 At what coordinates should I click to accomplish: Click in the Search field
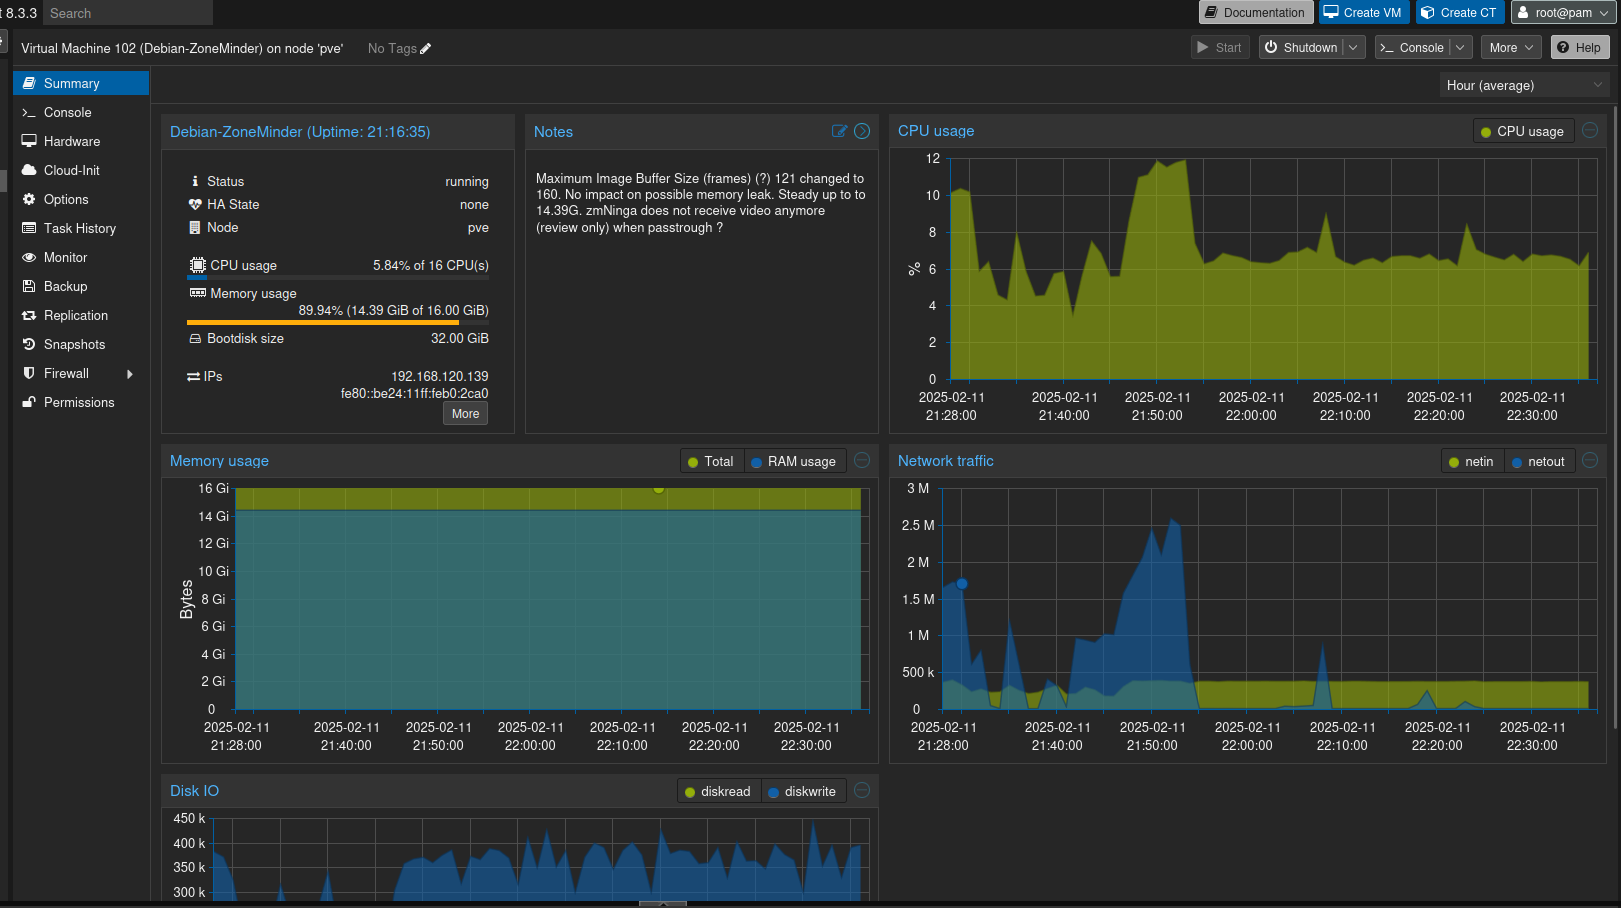128,12
